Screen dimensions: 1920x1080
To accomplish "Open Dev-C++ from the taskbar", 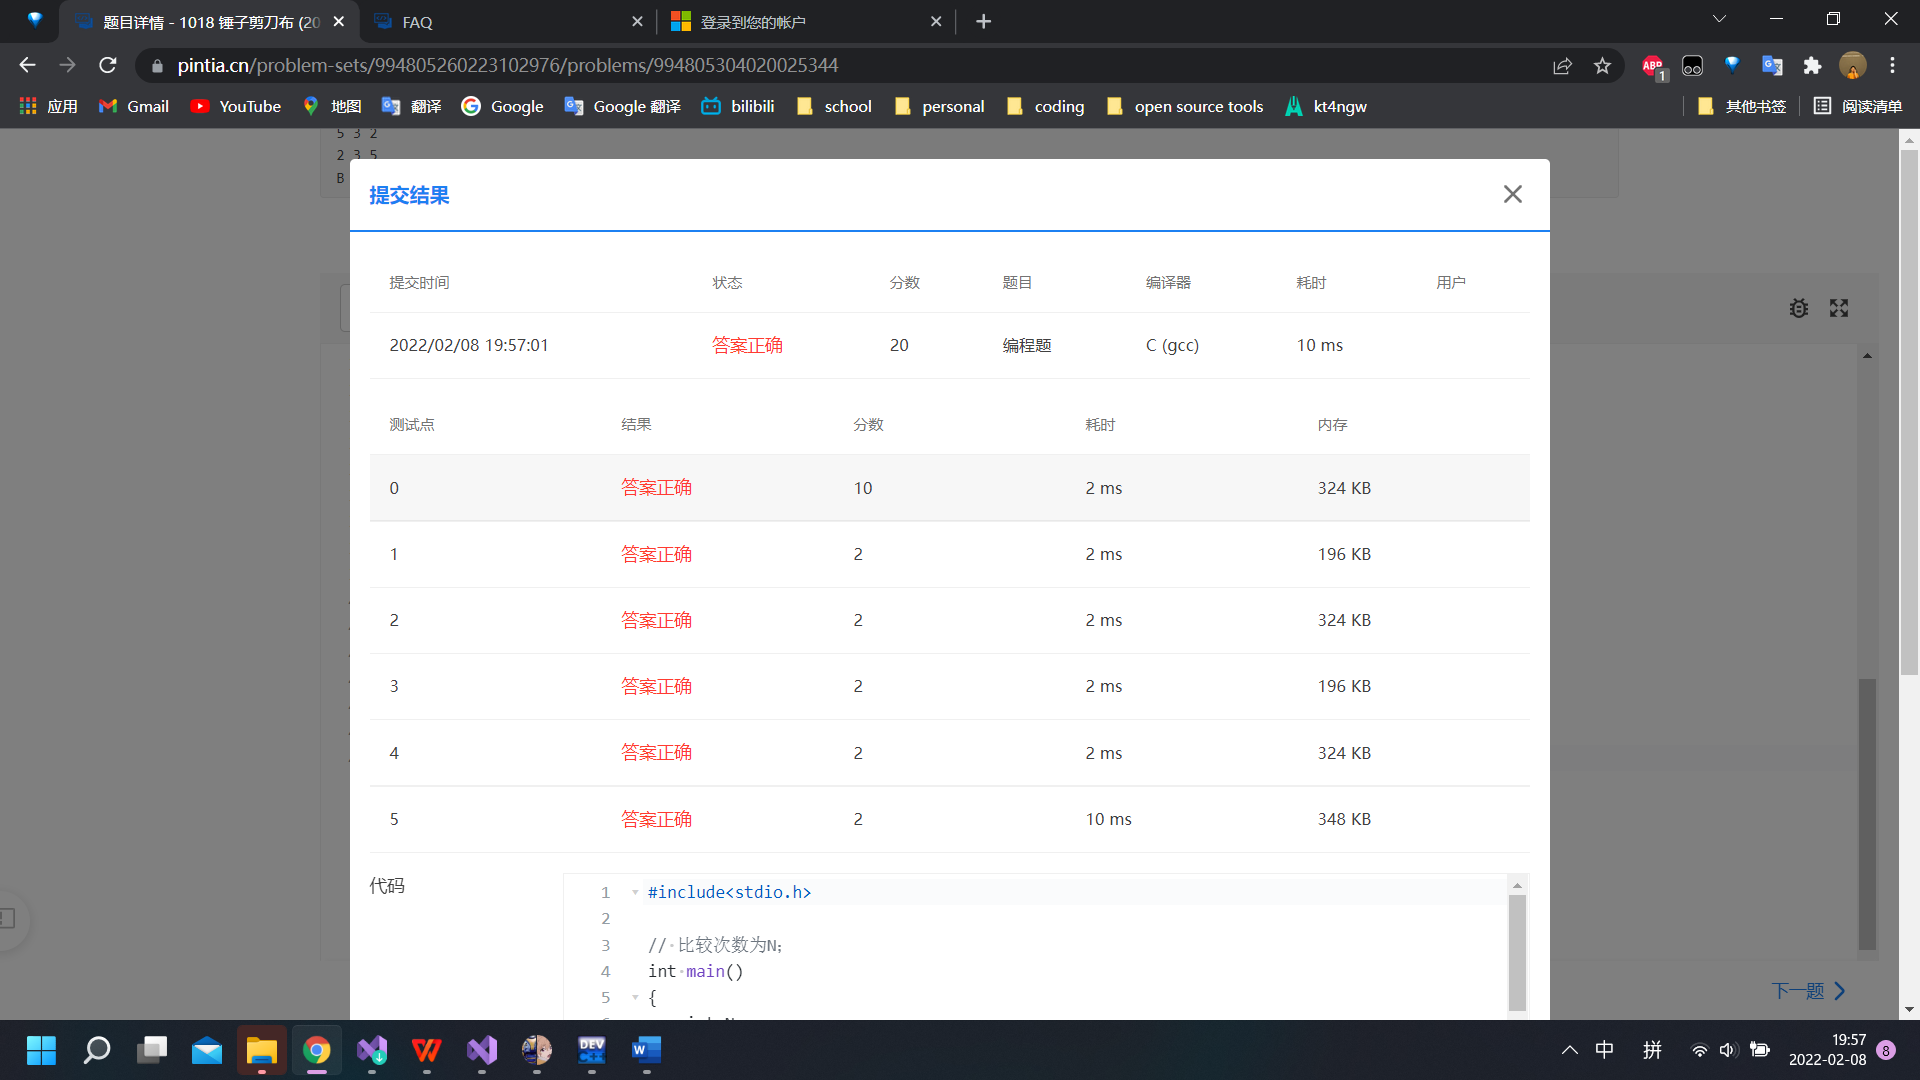I will point(591,1051).
